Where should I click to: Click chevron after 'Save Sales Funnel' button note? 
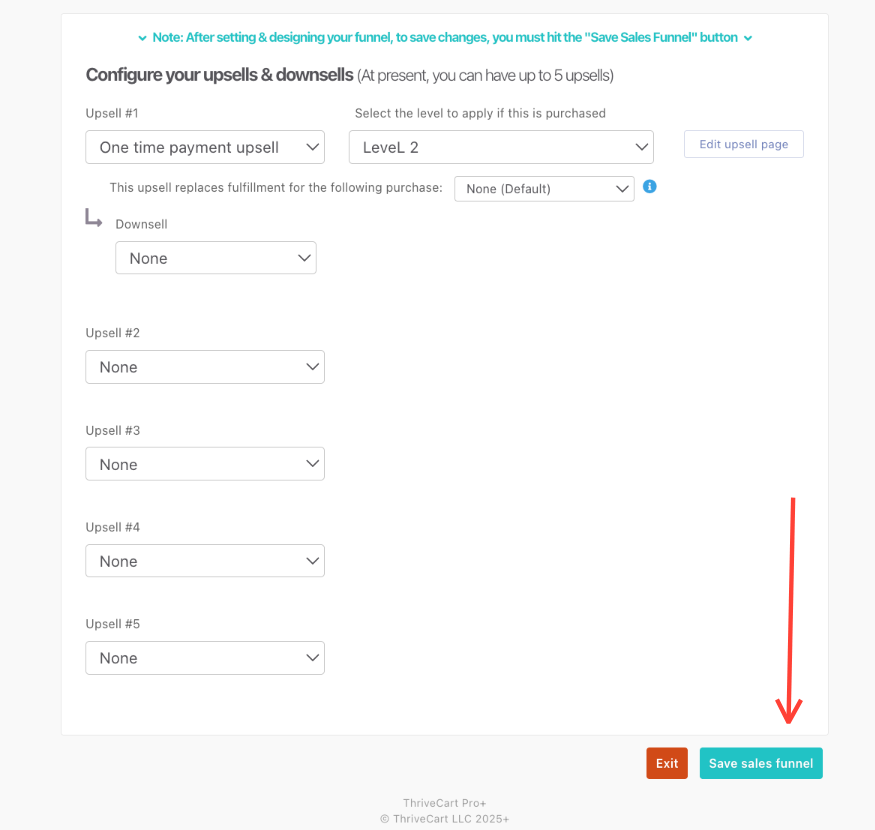(x=748, y=38)
